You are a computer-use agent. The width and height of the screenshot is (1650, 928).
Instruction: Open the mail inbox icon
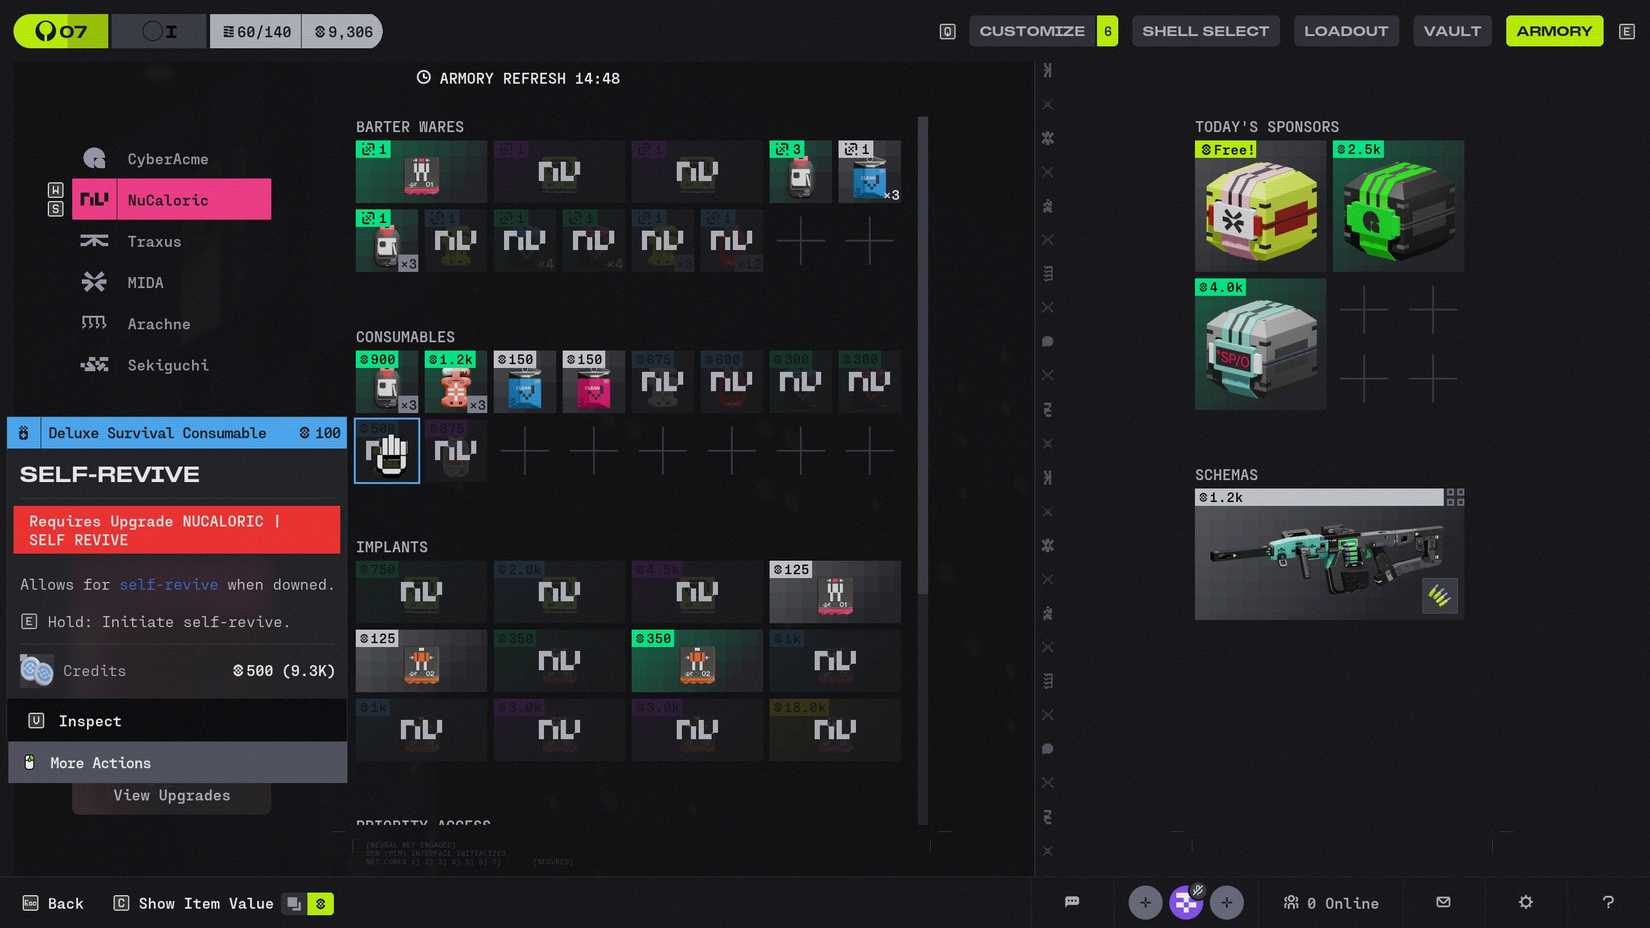[x=1443, y=902]
